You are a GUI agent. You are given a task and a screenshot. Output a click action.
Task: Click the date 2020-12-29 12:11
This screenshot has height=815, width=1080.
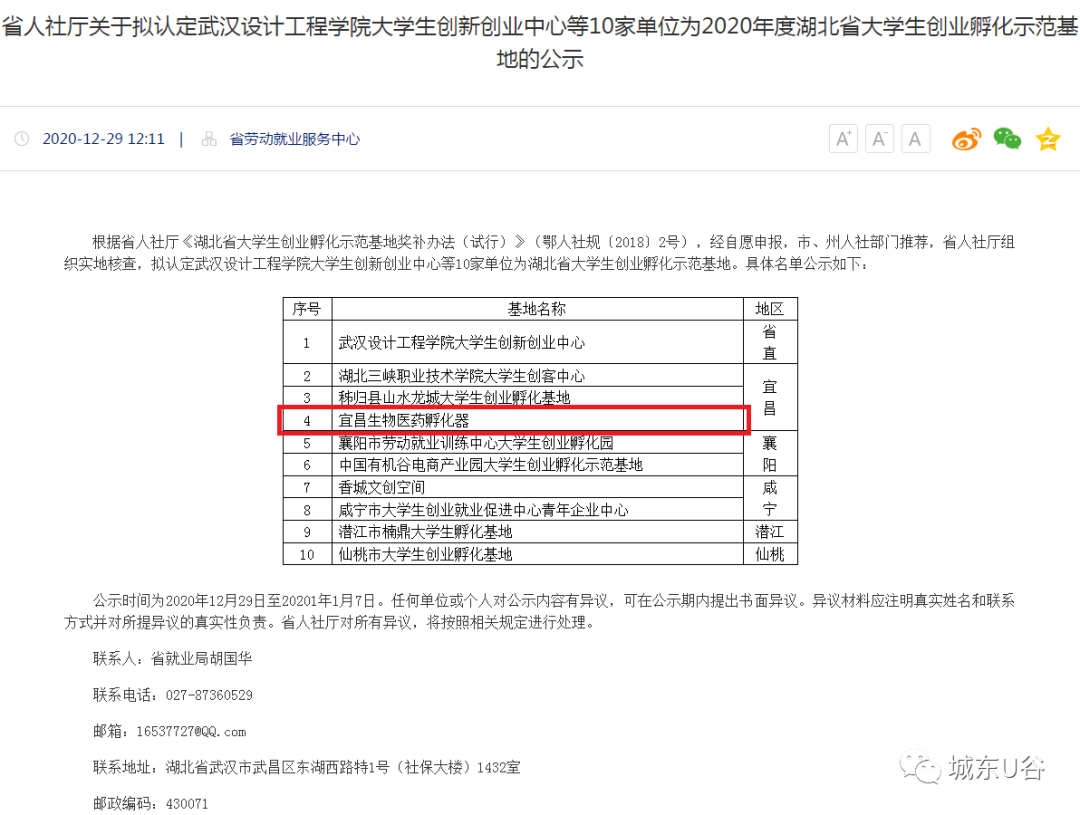coord(104,139)
